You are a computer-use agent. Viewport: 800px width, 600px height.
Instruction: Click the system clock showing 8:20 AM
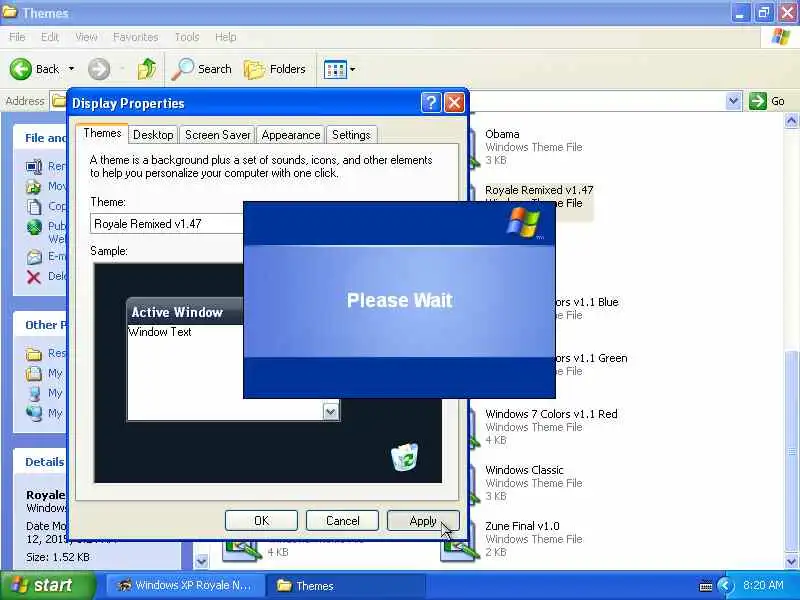[763, 585]
